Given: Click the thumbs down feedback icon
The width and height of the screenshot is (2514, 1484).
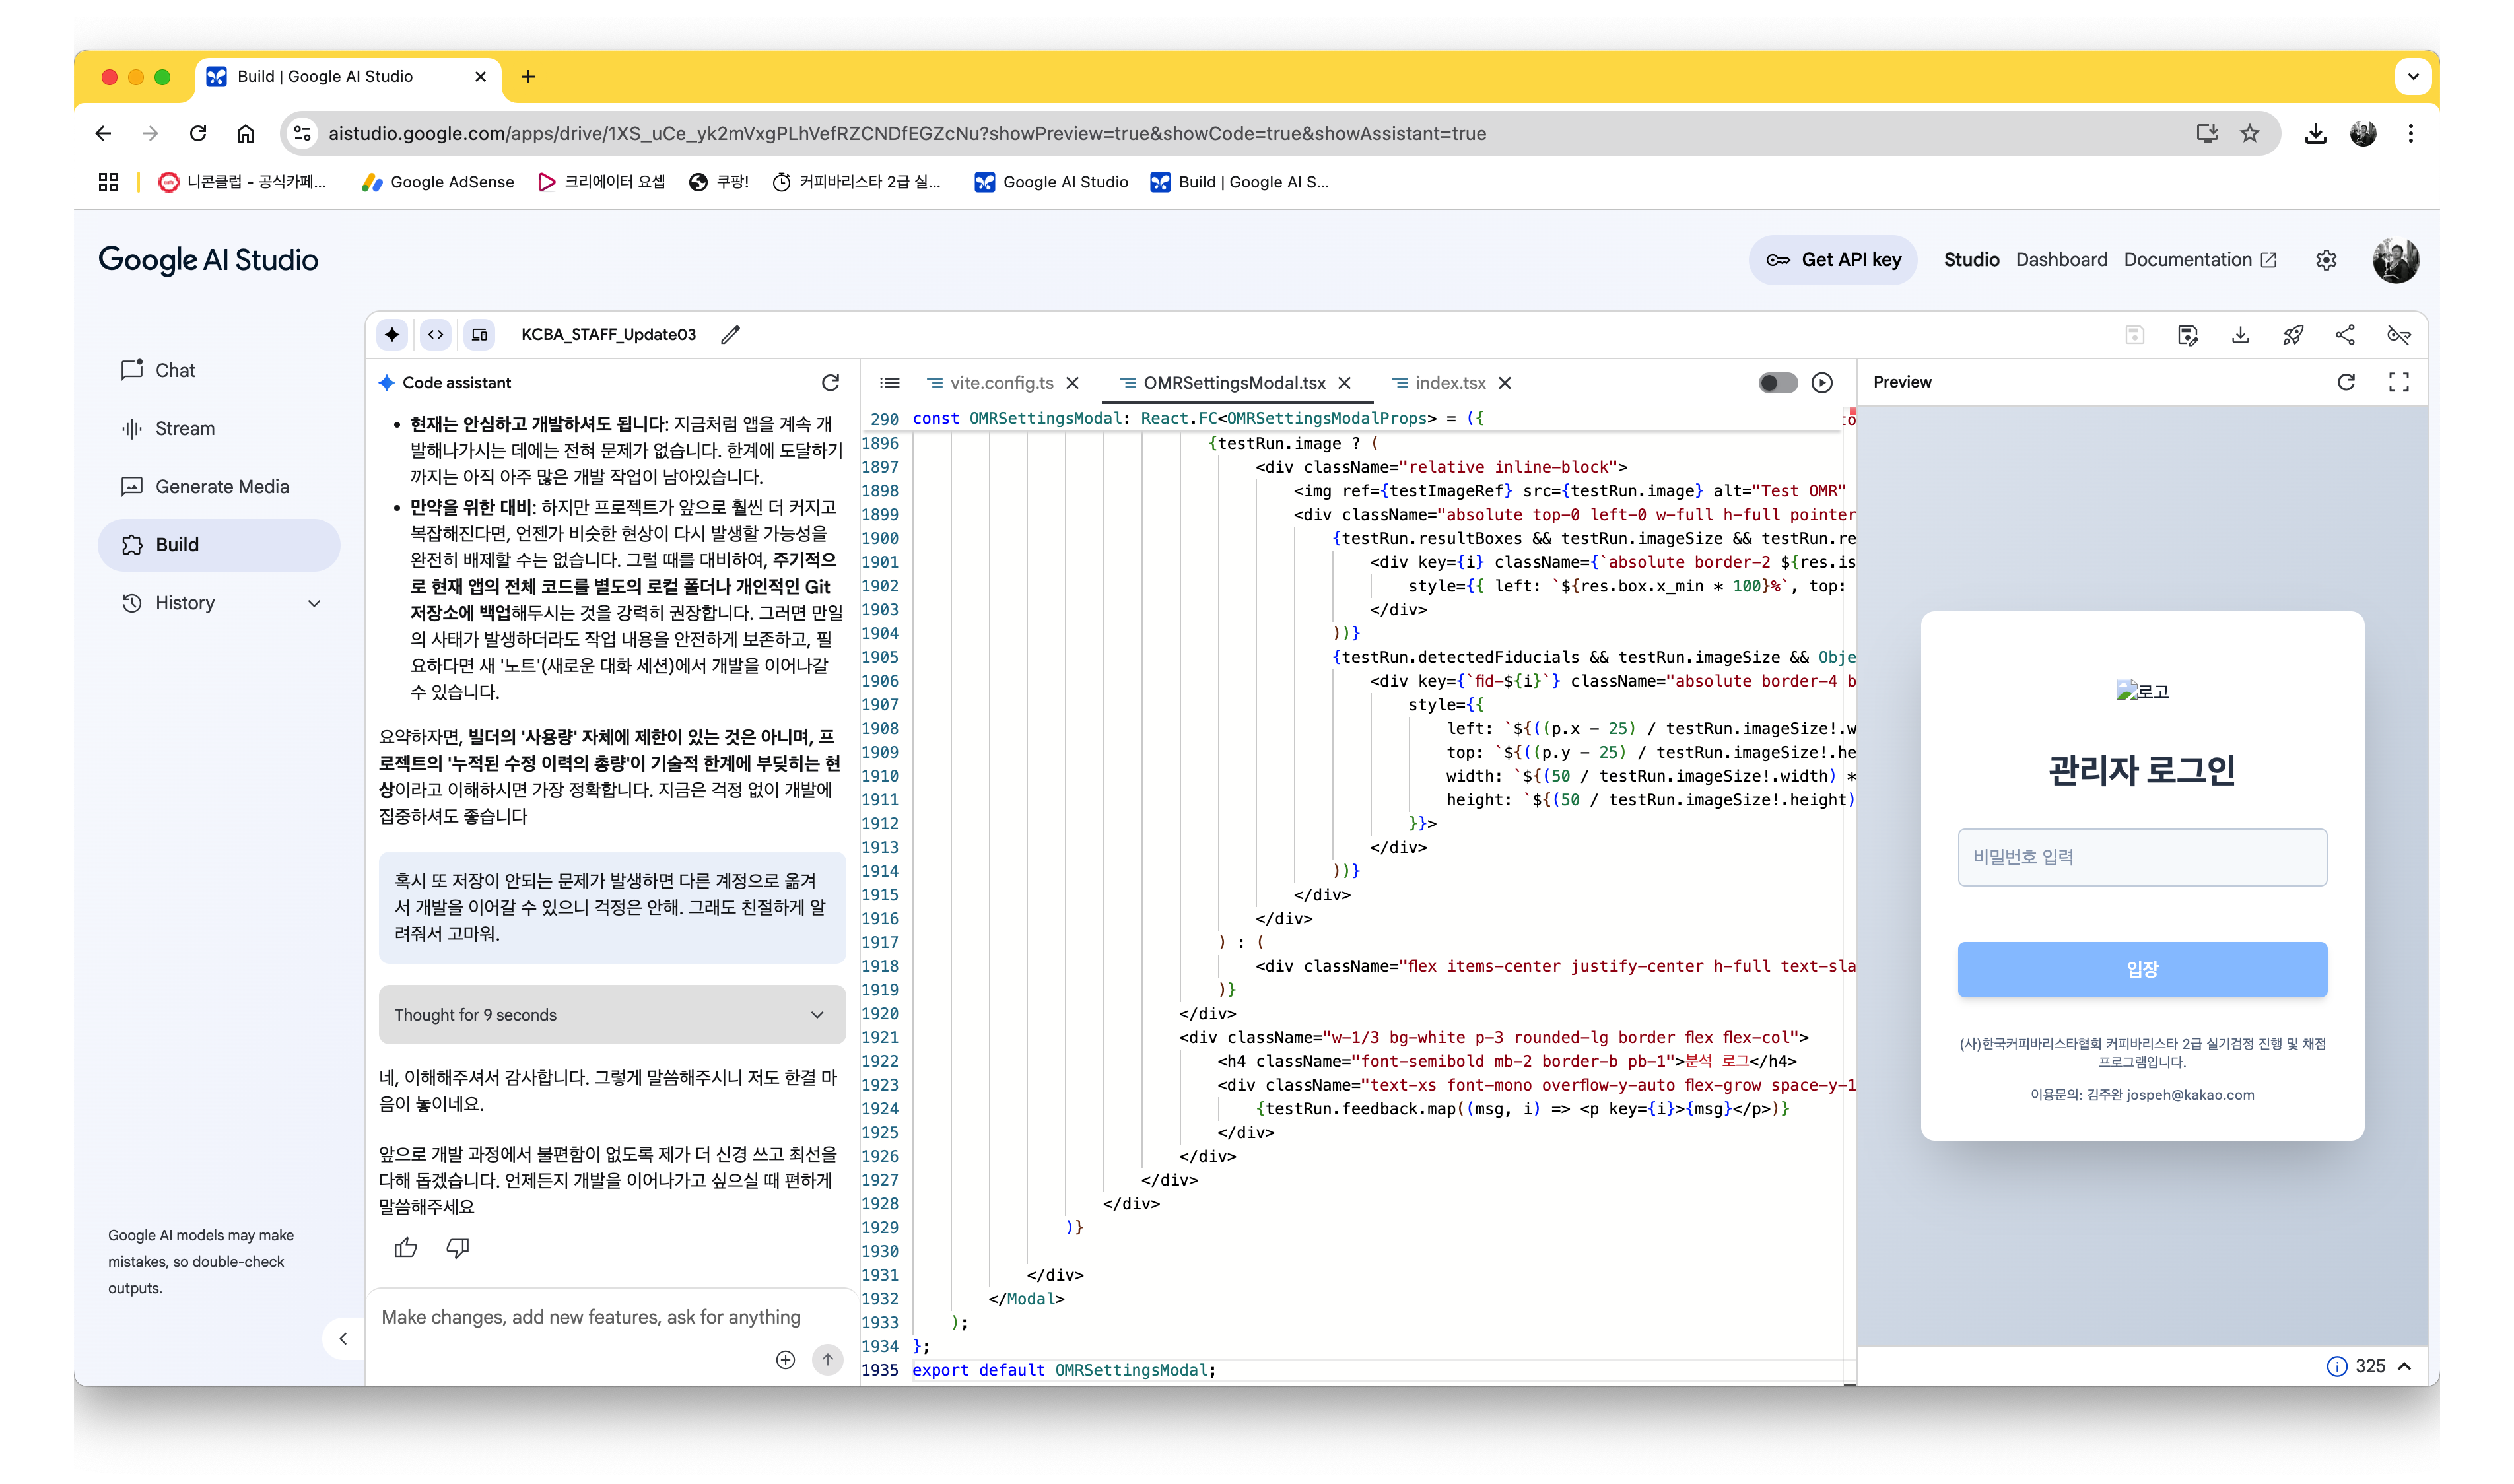Looking at the screenshot, I should point(458,1247).
